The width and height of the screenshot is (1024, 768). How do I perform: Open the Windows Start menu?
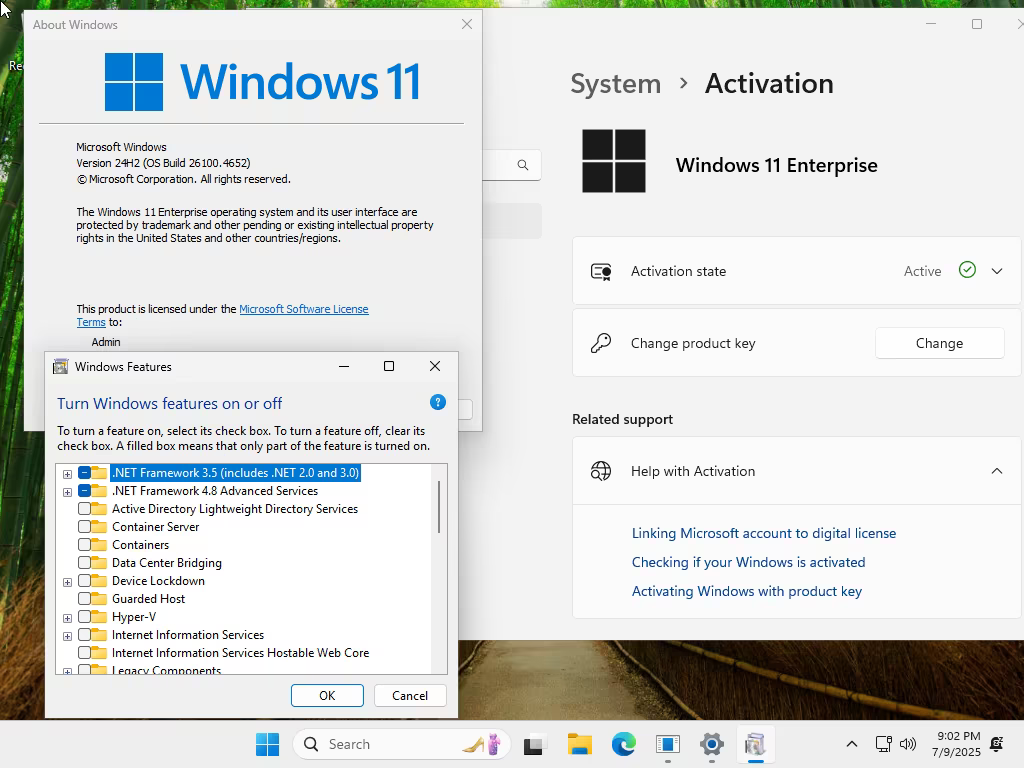(267, 744)
